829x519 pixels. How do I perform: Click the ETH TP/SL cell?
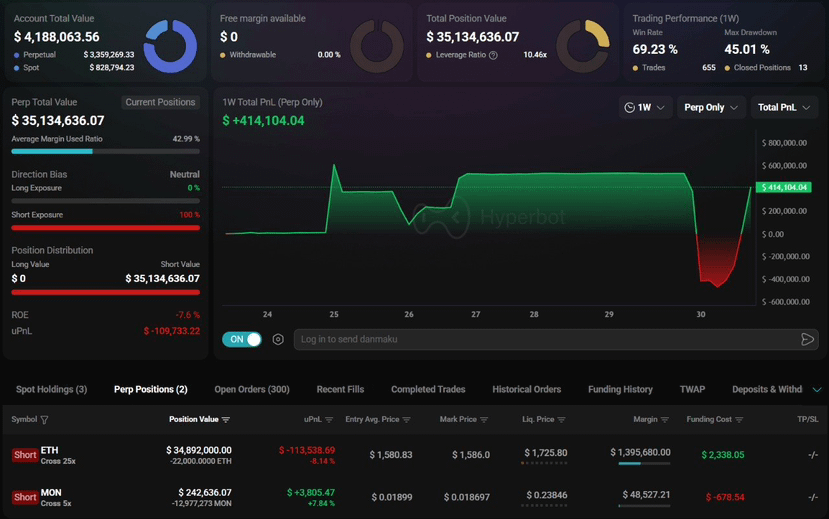pos(813,455)
